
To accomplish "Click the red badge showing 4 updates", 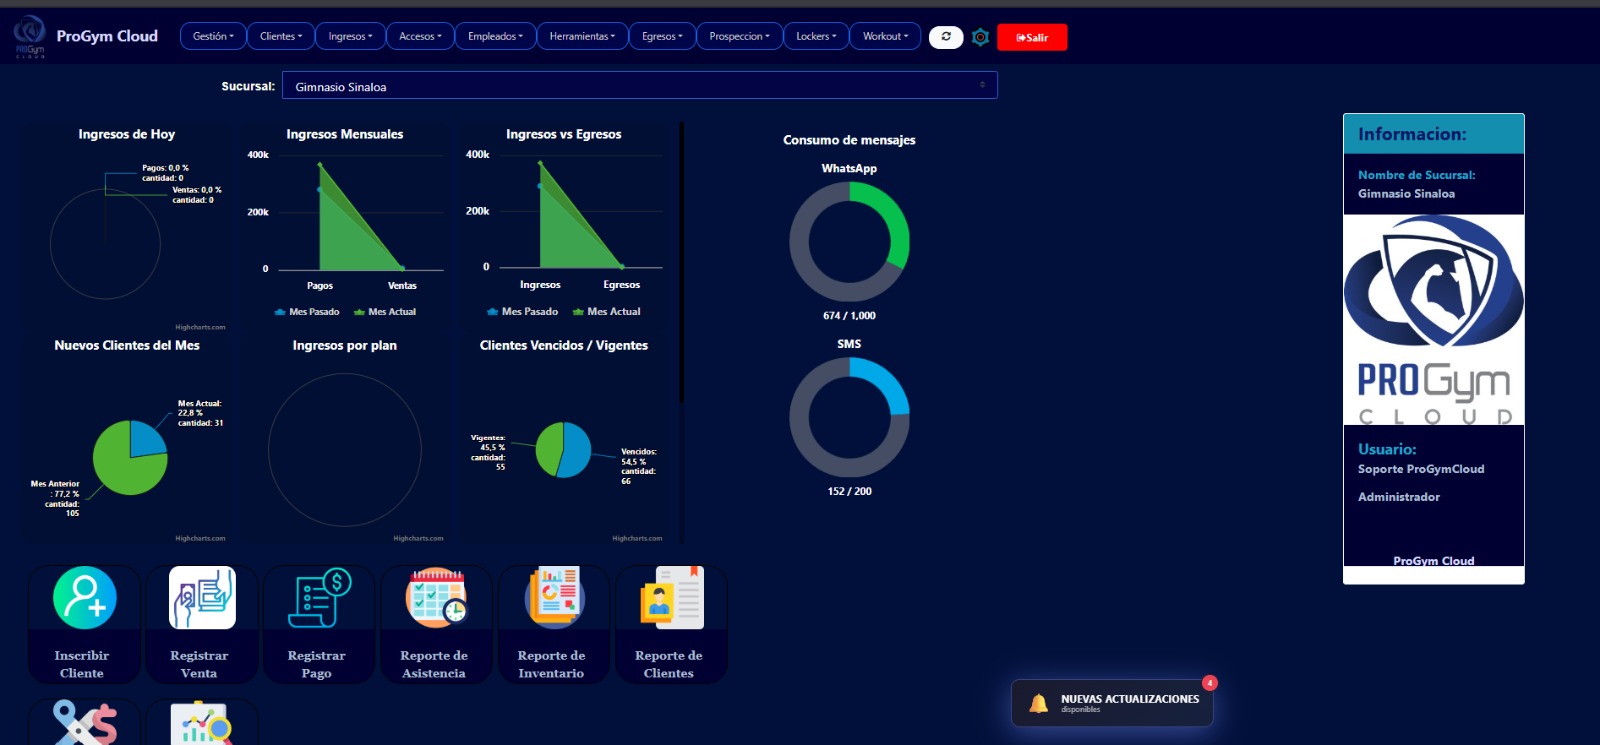I will (1210, 683).
